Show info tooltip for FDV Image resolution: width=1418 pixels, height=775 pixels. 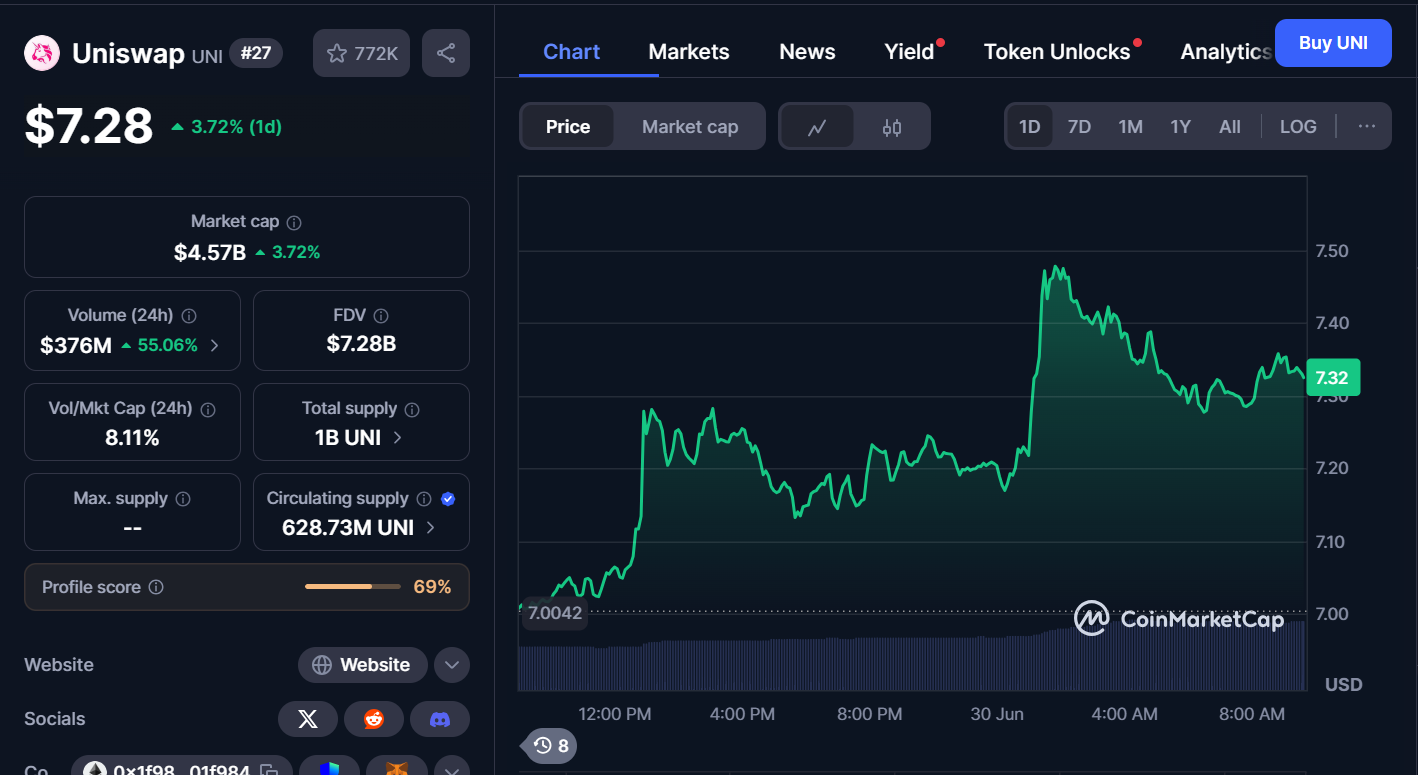381,316
